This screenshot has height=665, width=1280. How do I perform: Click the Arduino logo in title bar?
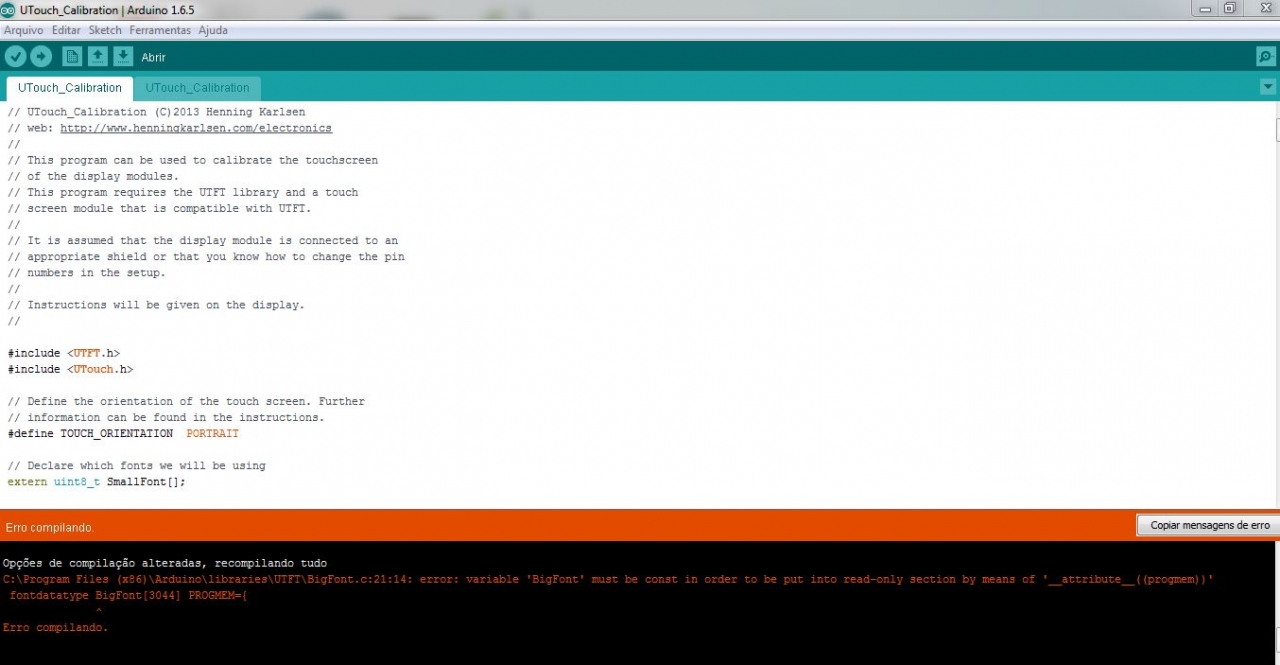point(8,9)
